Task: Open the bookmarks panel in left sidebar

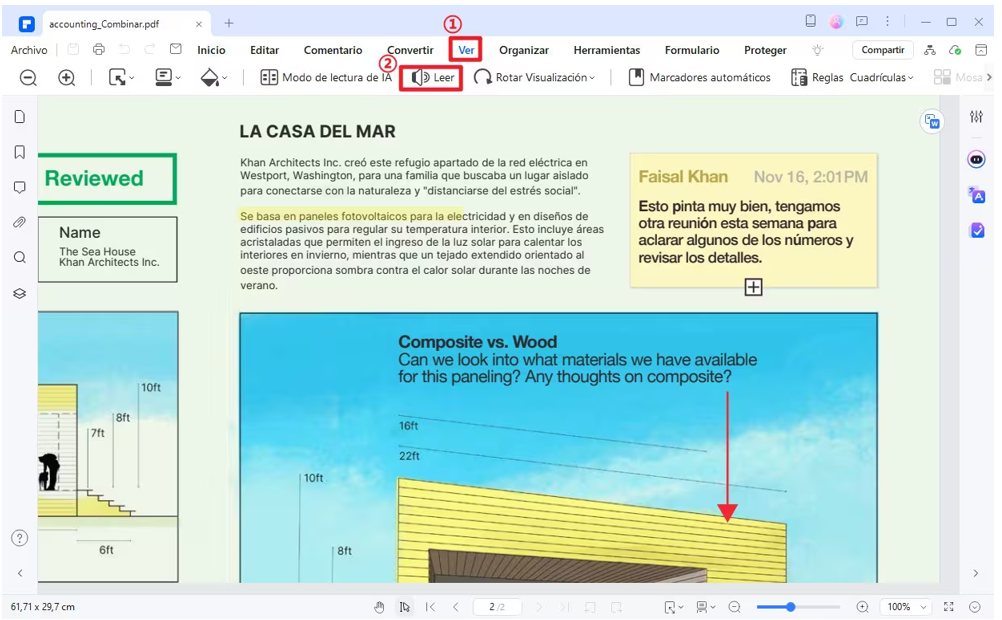Action: pyautogui.click(x=19, y=152)
